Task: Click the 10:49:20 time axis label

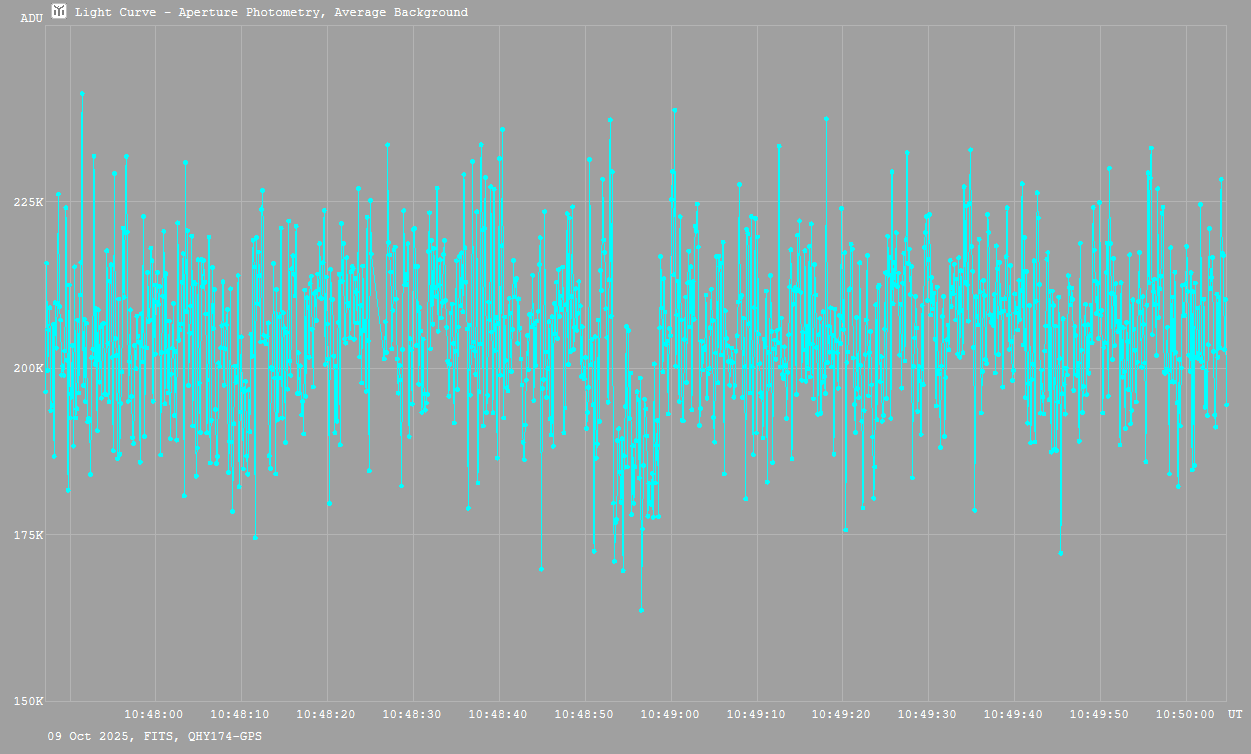Action: (842, 714)
